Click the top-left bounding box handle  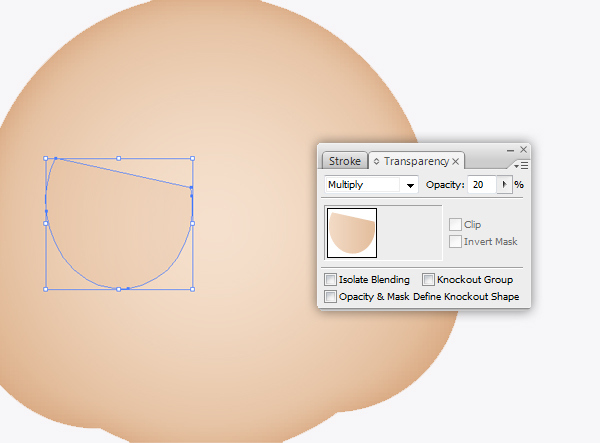[x=46, y=158]
